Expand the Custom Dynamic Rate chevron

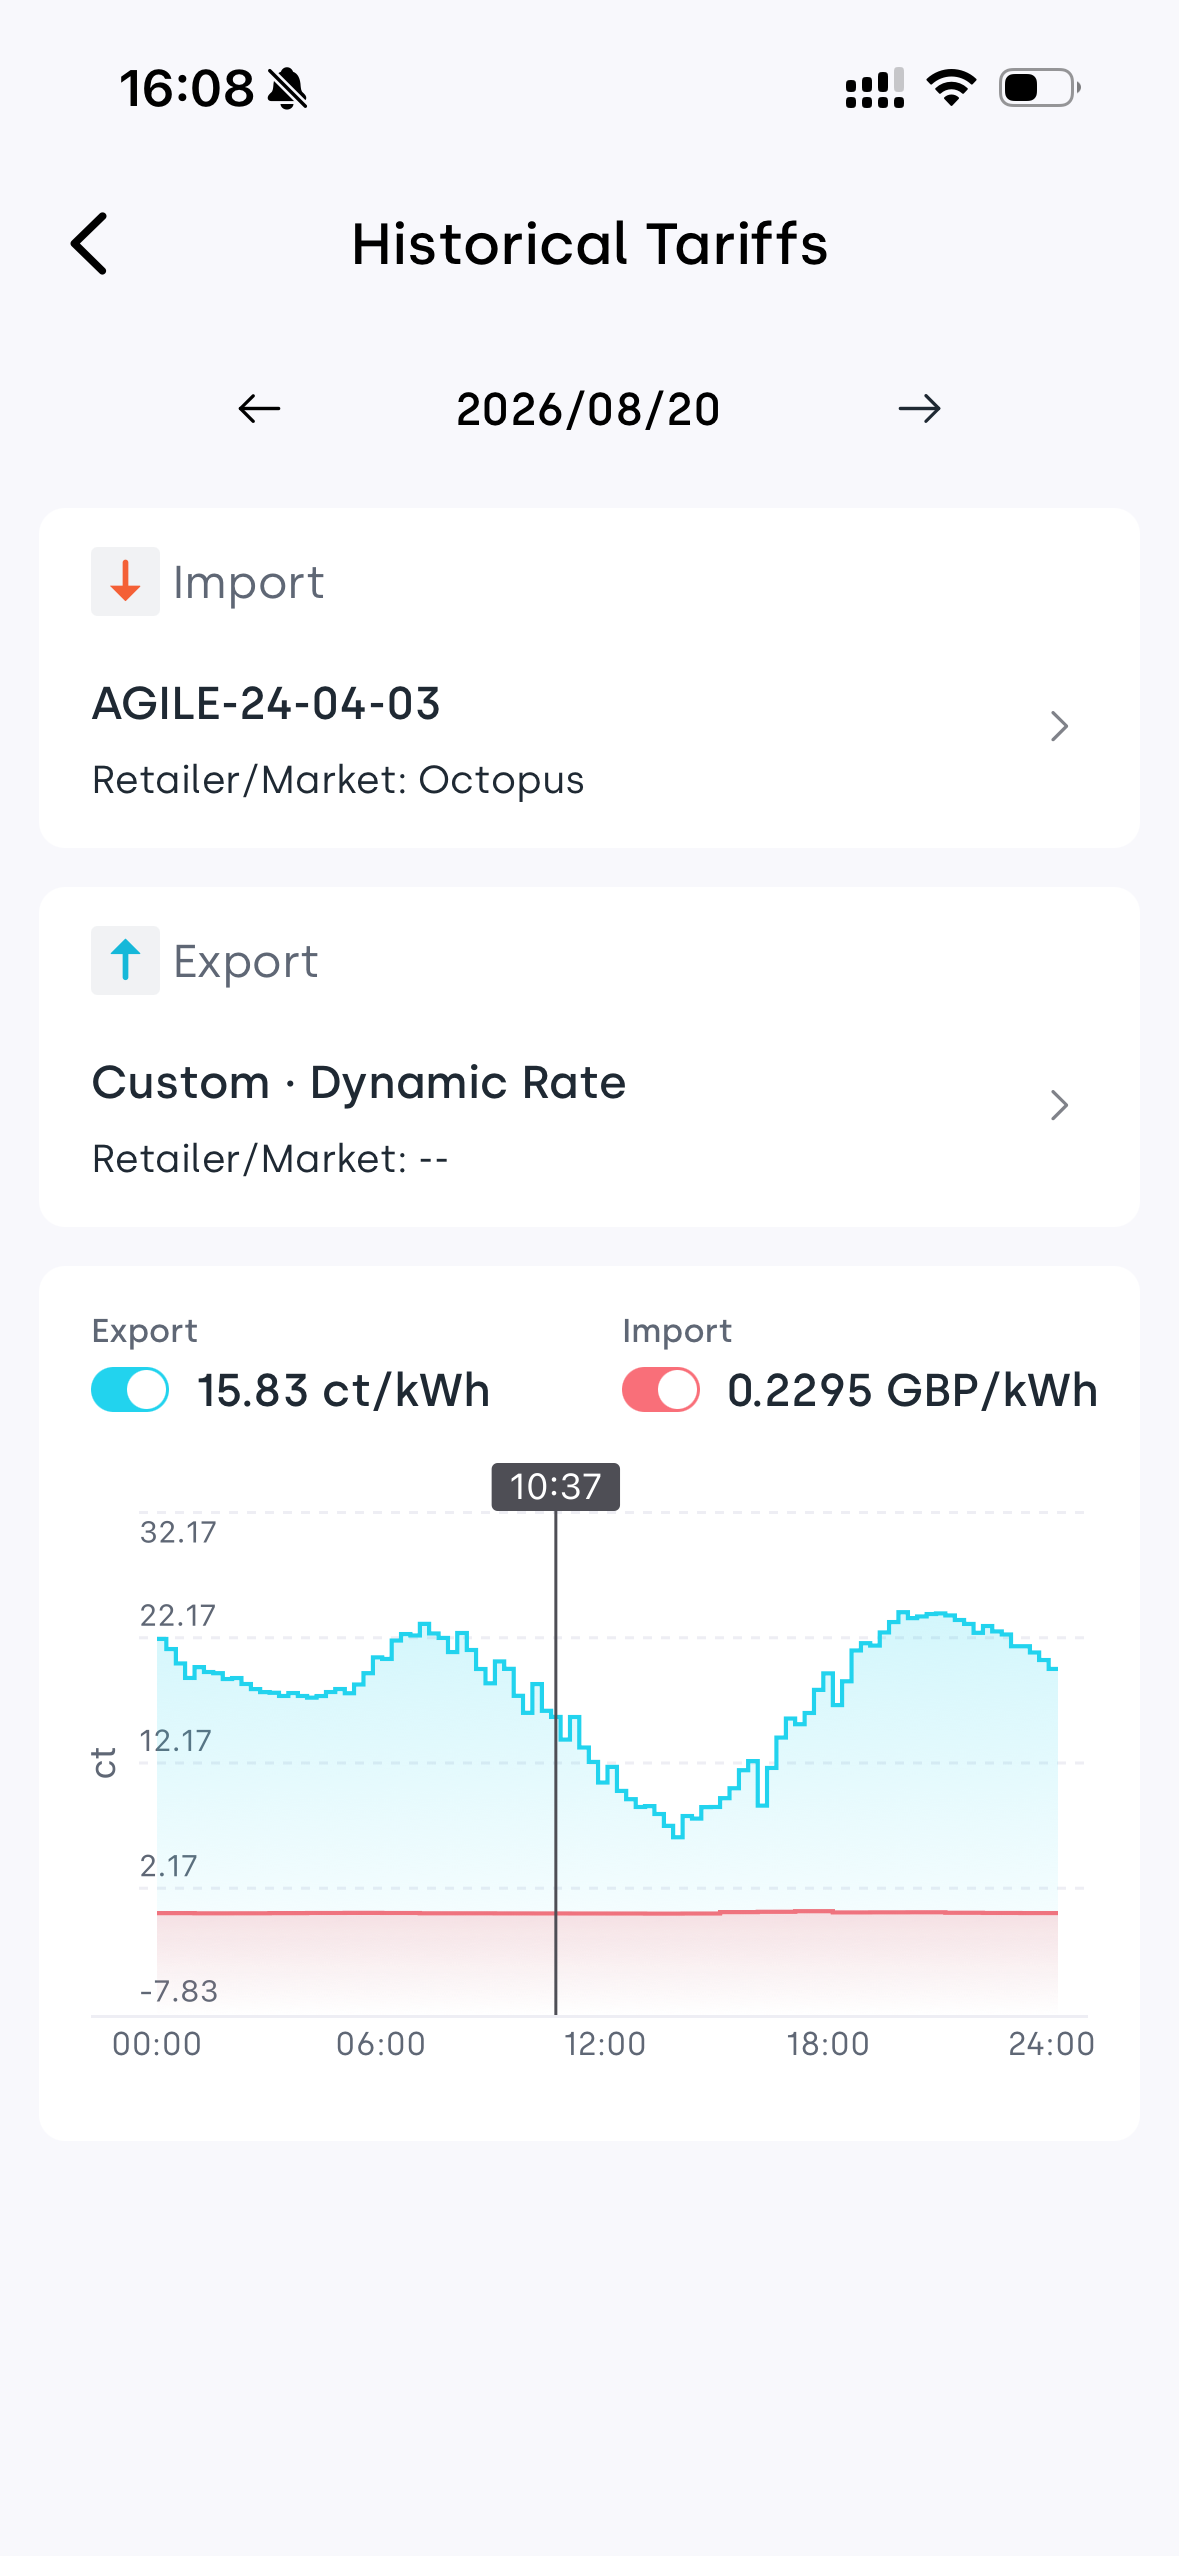[1059, 1105]
